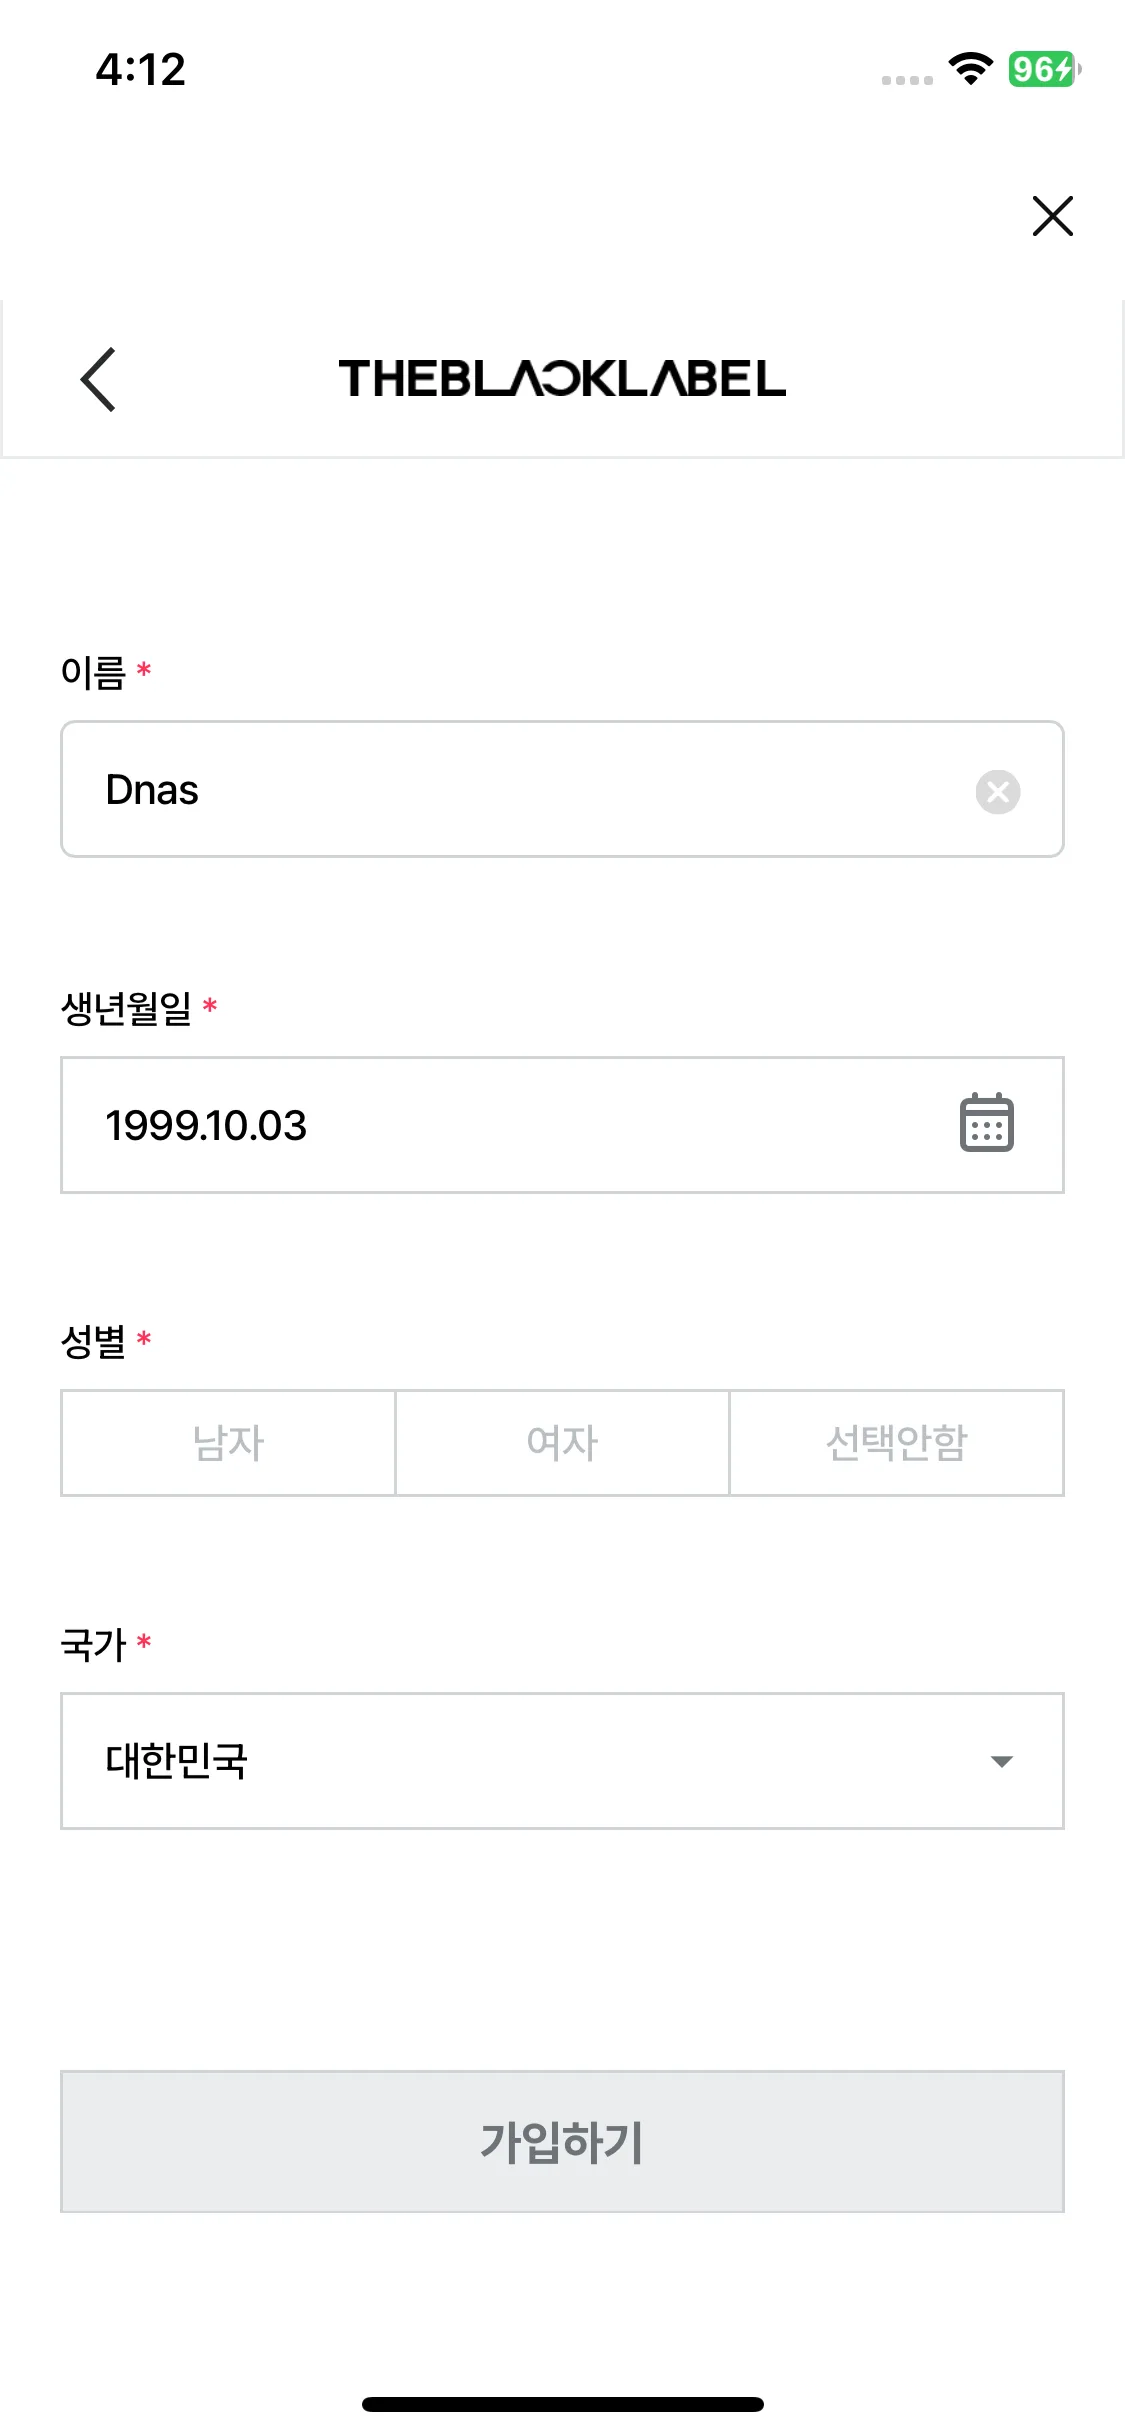Tap the Wi-Fi status icon

pos(969,69)
